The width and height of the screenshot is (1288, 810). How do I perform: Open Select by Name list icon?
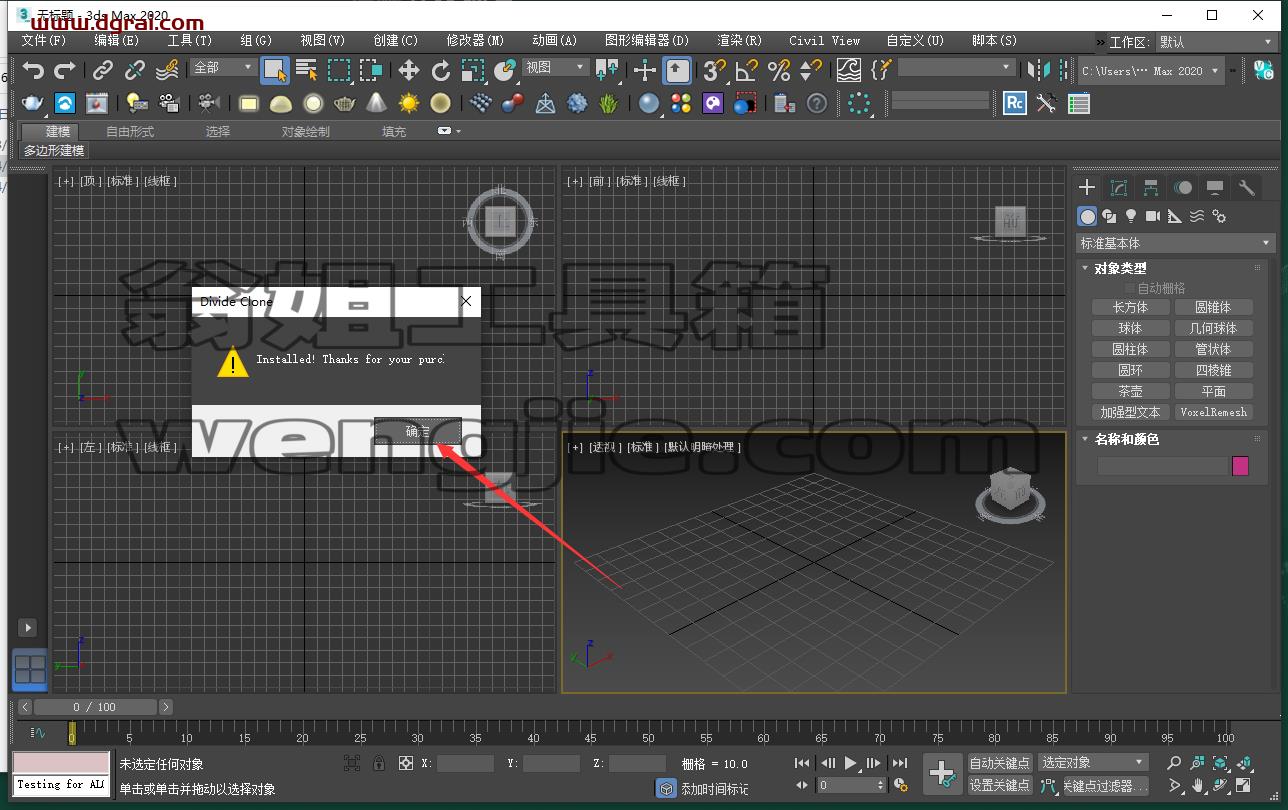click(x=307, y=70)
